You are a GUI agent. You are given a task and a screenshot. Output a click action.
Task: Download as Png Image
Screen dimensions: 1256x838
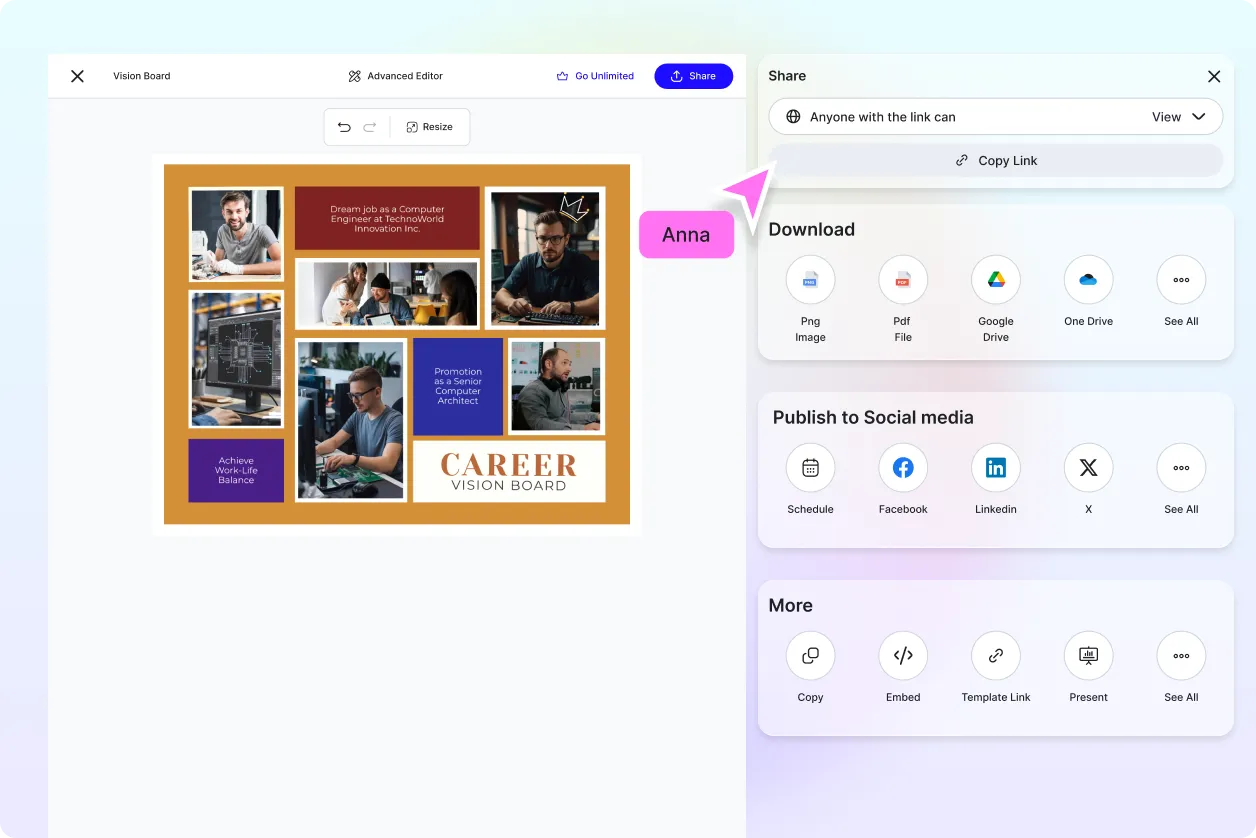click(x=810, y=280)
